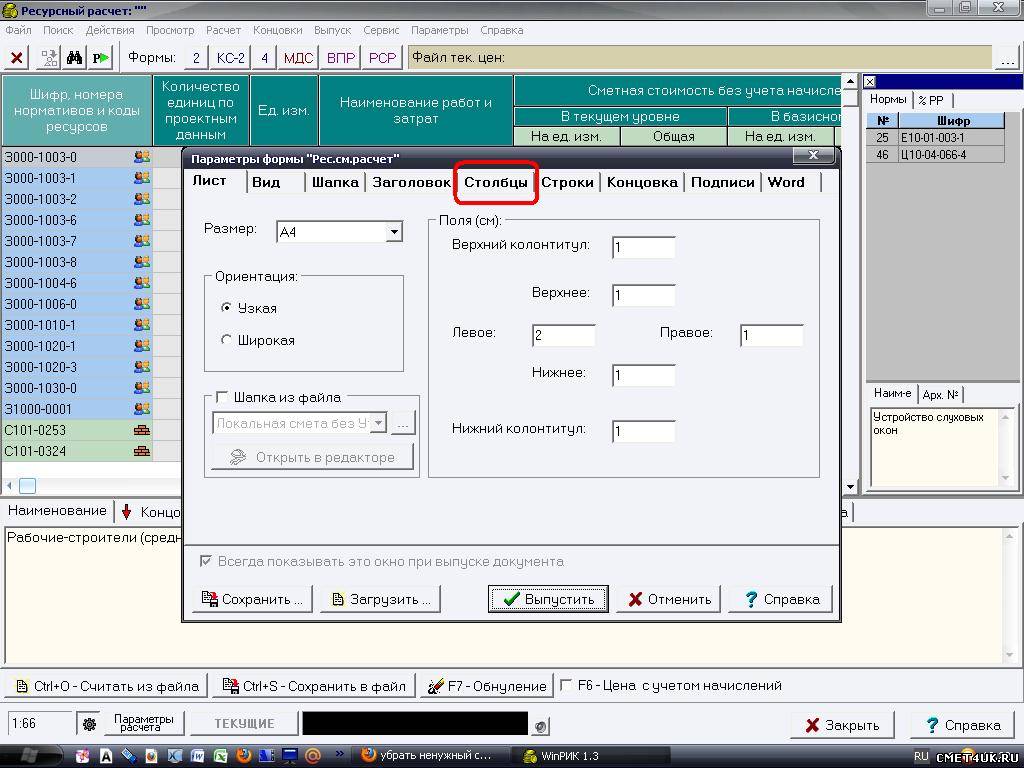Click the brick icon in row С101-0324
The image size is (1024, 768).
(141, 451)
